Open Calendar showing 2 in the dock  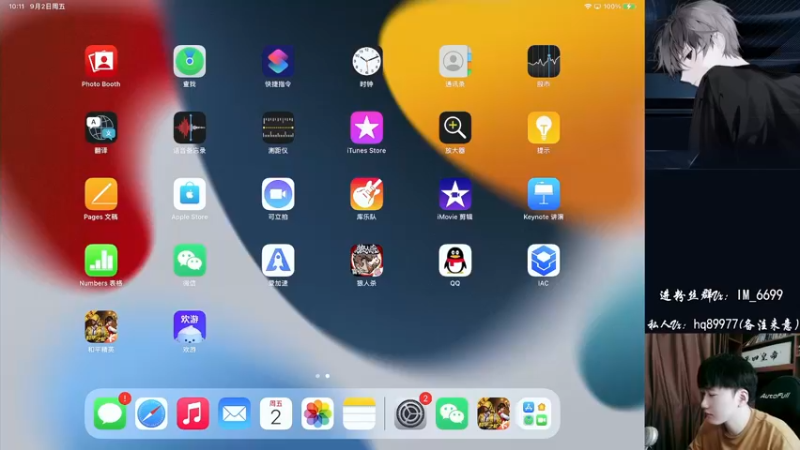coord(276,413)
